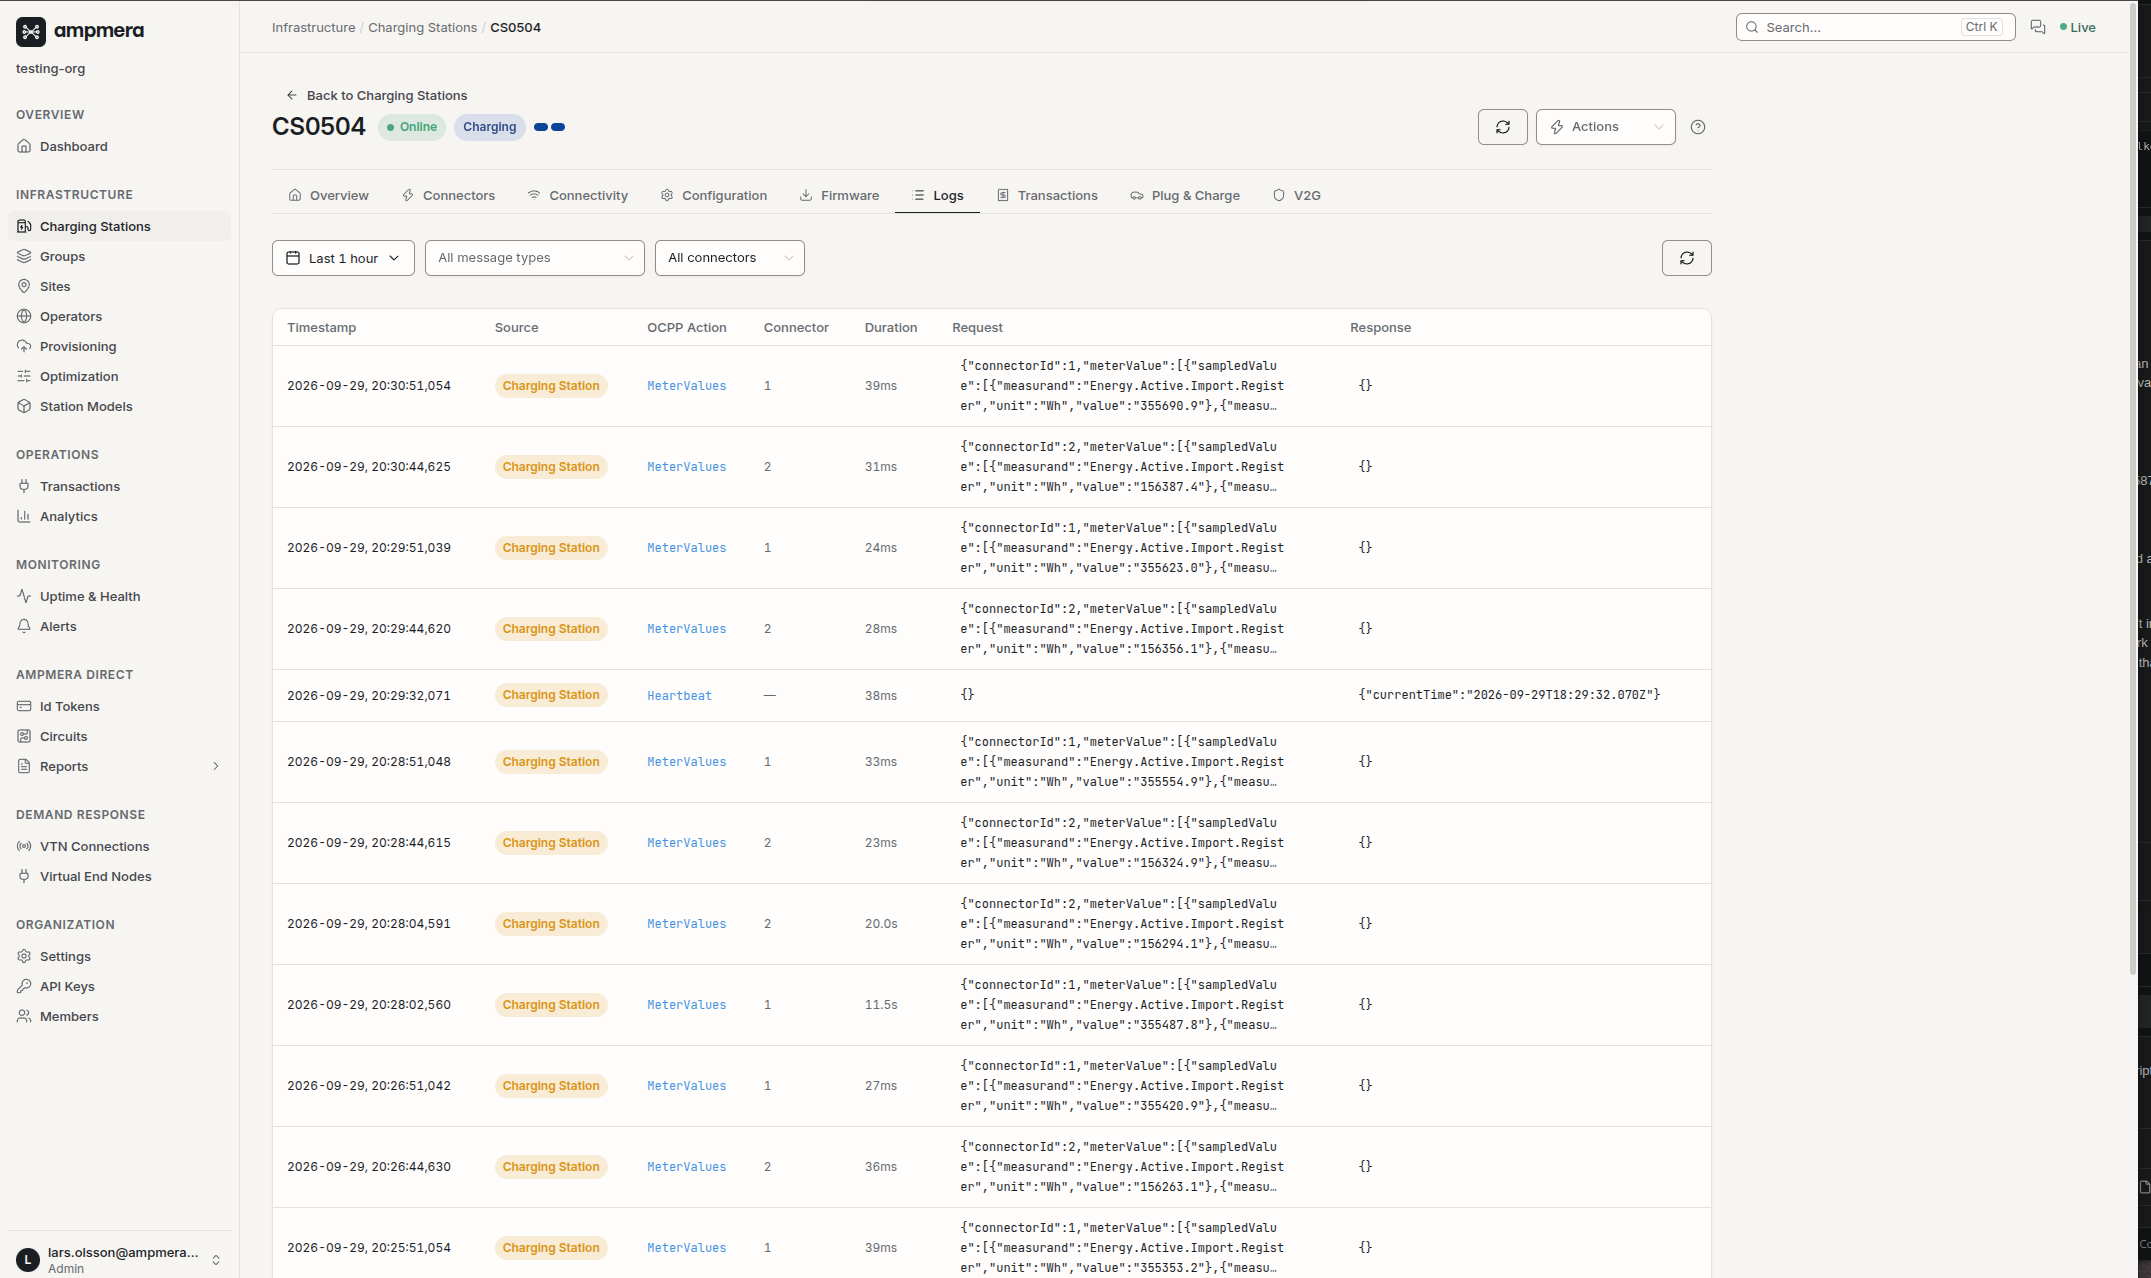Click the help question mark icon

point(1698,127)
